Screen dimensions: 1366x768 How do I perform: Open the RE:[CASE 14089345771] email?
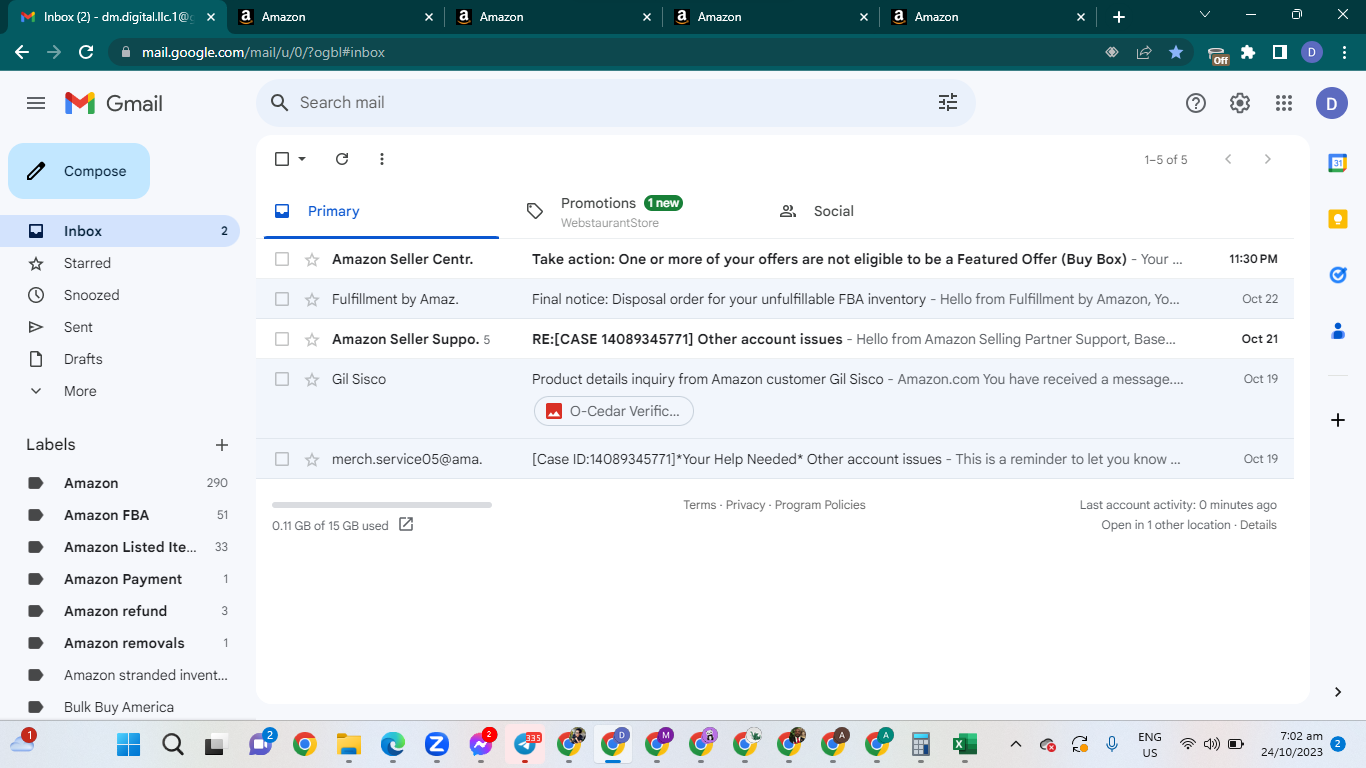tap(775, 339)
